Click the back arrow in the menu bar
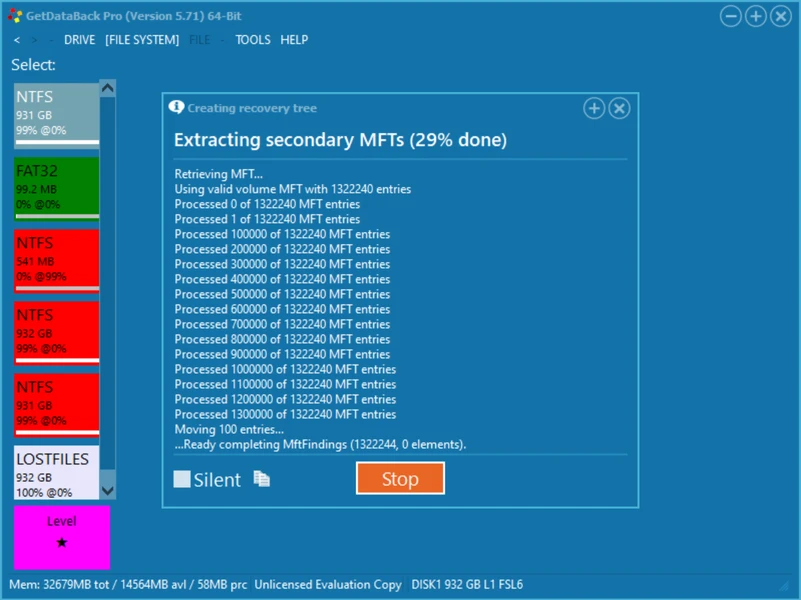 point(17,40)
